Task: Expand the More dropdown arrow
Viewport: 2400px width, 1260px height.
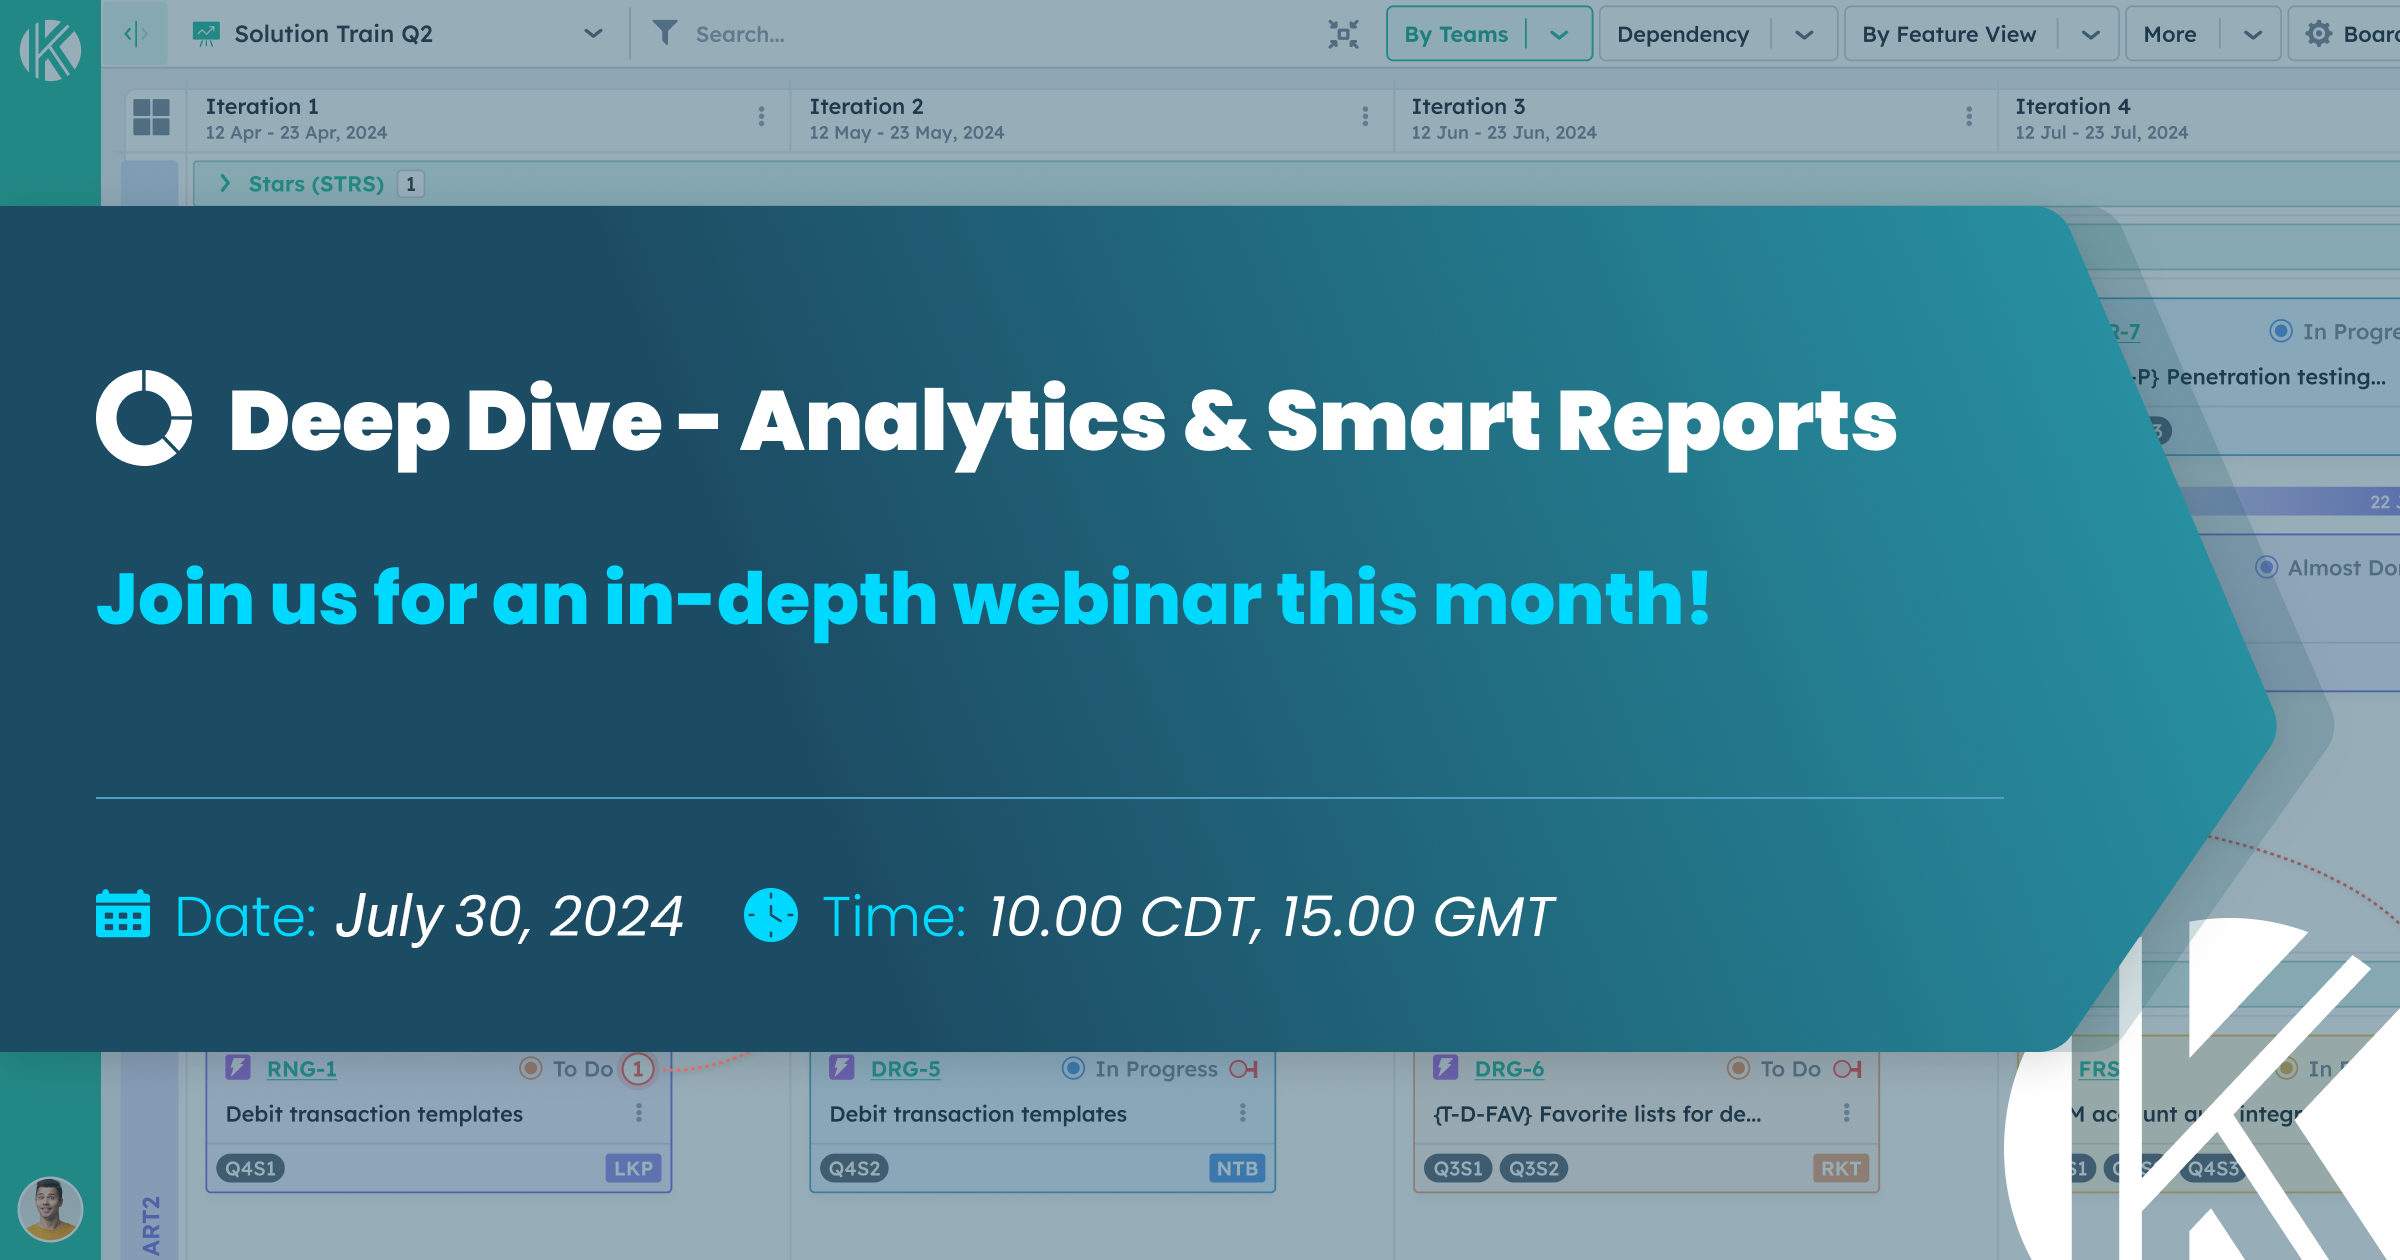Action: click(x=2252, y=35)
